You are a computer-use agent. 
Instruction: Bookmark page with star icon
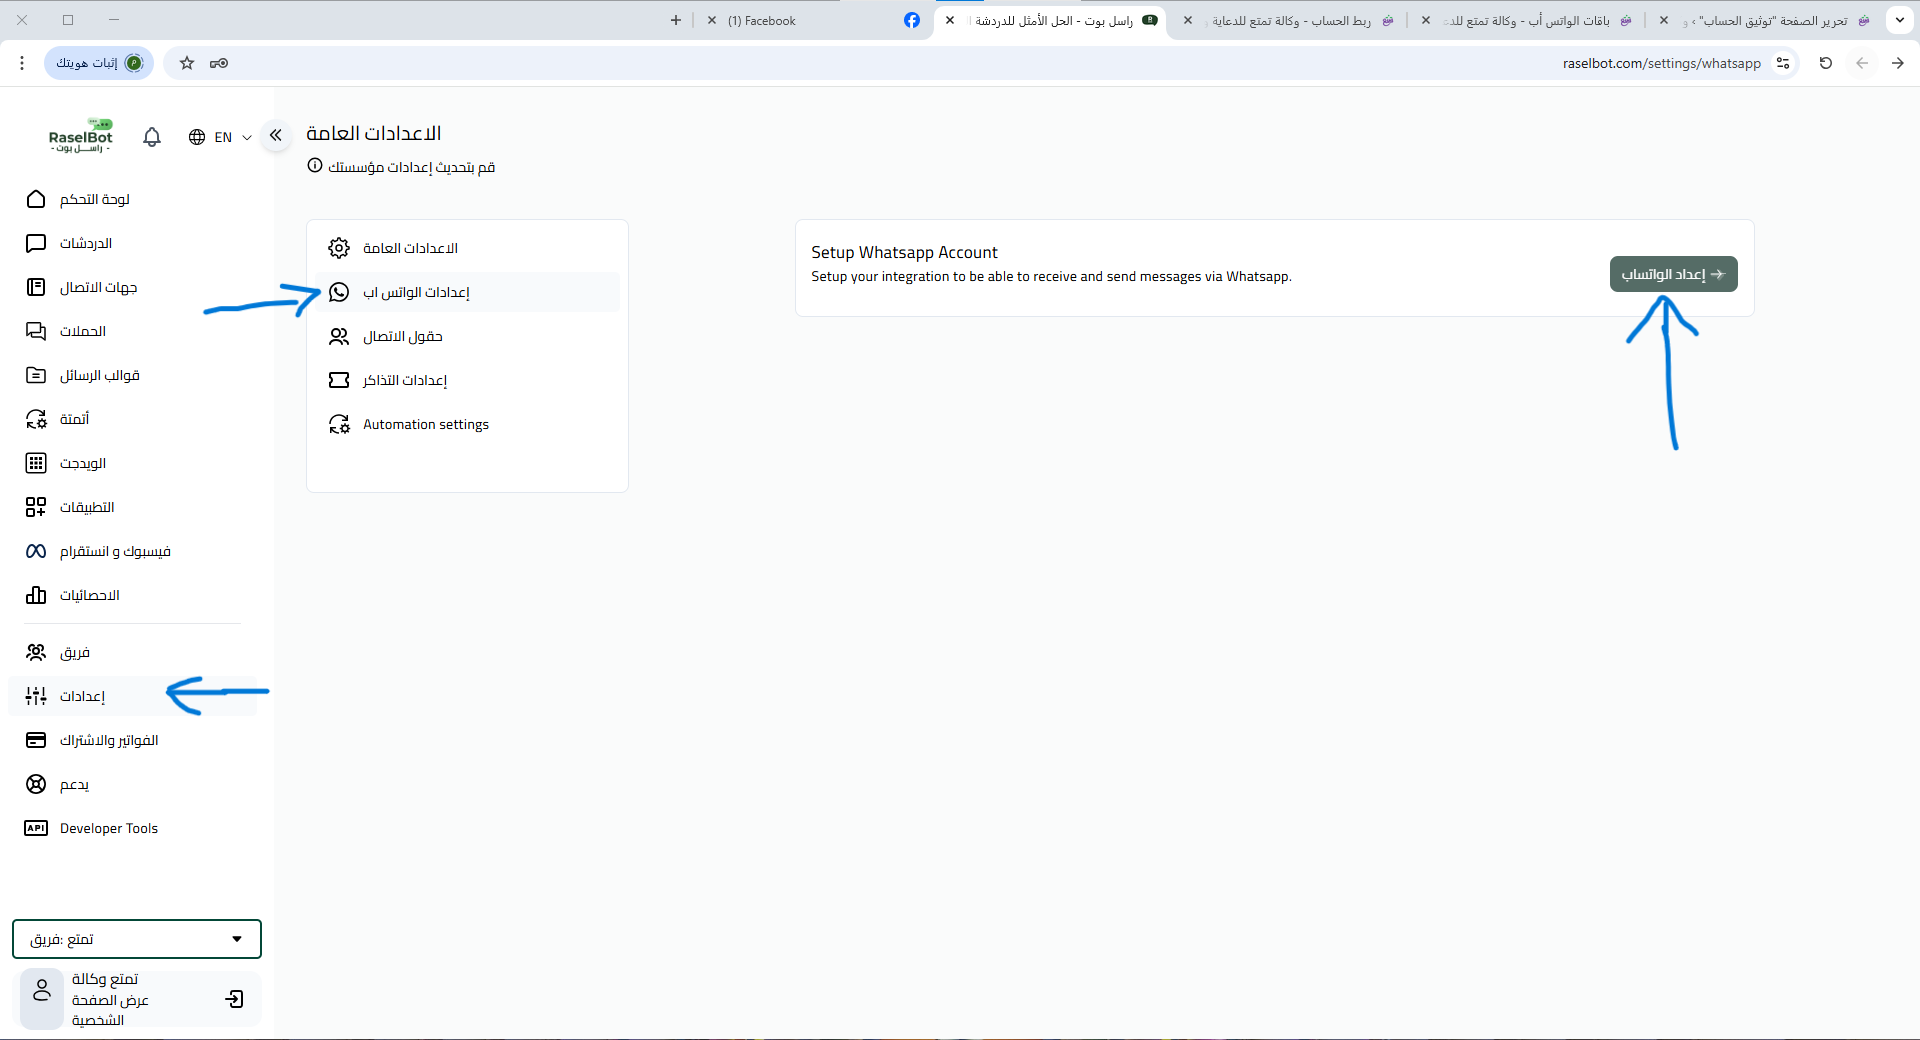(x=187, y=63)
